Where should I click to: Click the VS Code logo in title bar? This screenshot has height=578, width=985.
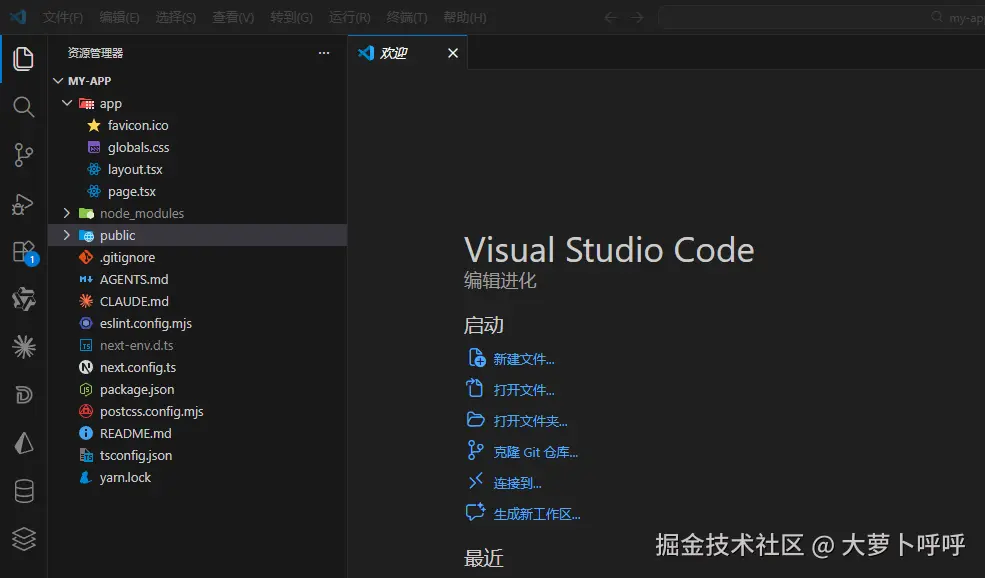coord(18,17)
